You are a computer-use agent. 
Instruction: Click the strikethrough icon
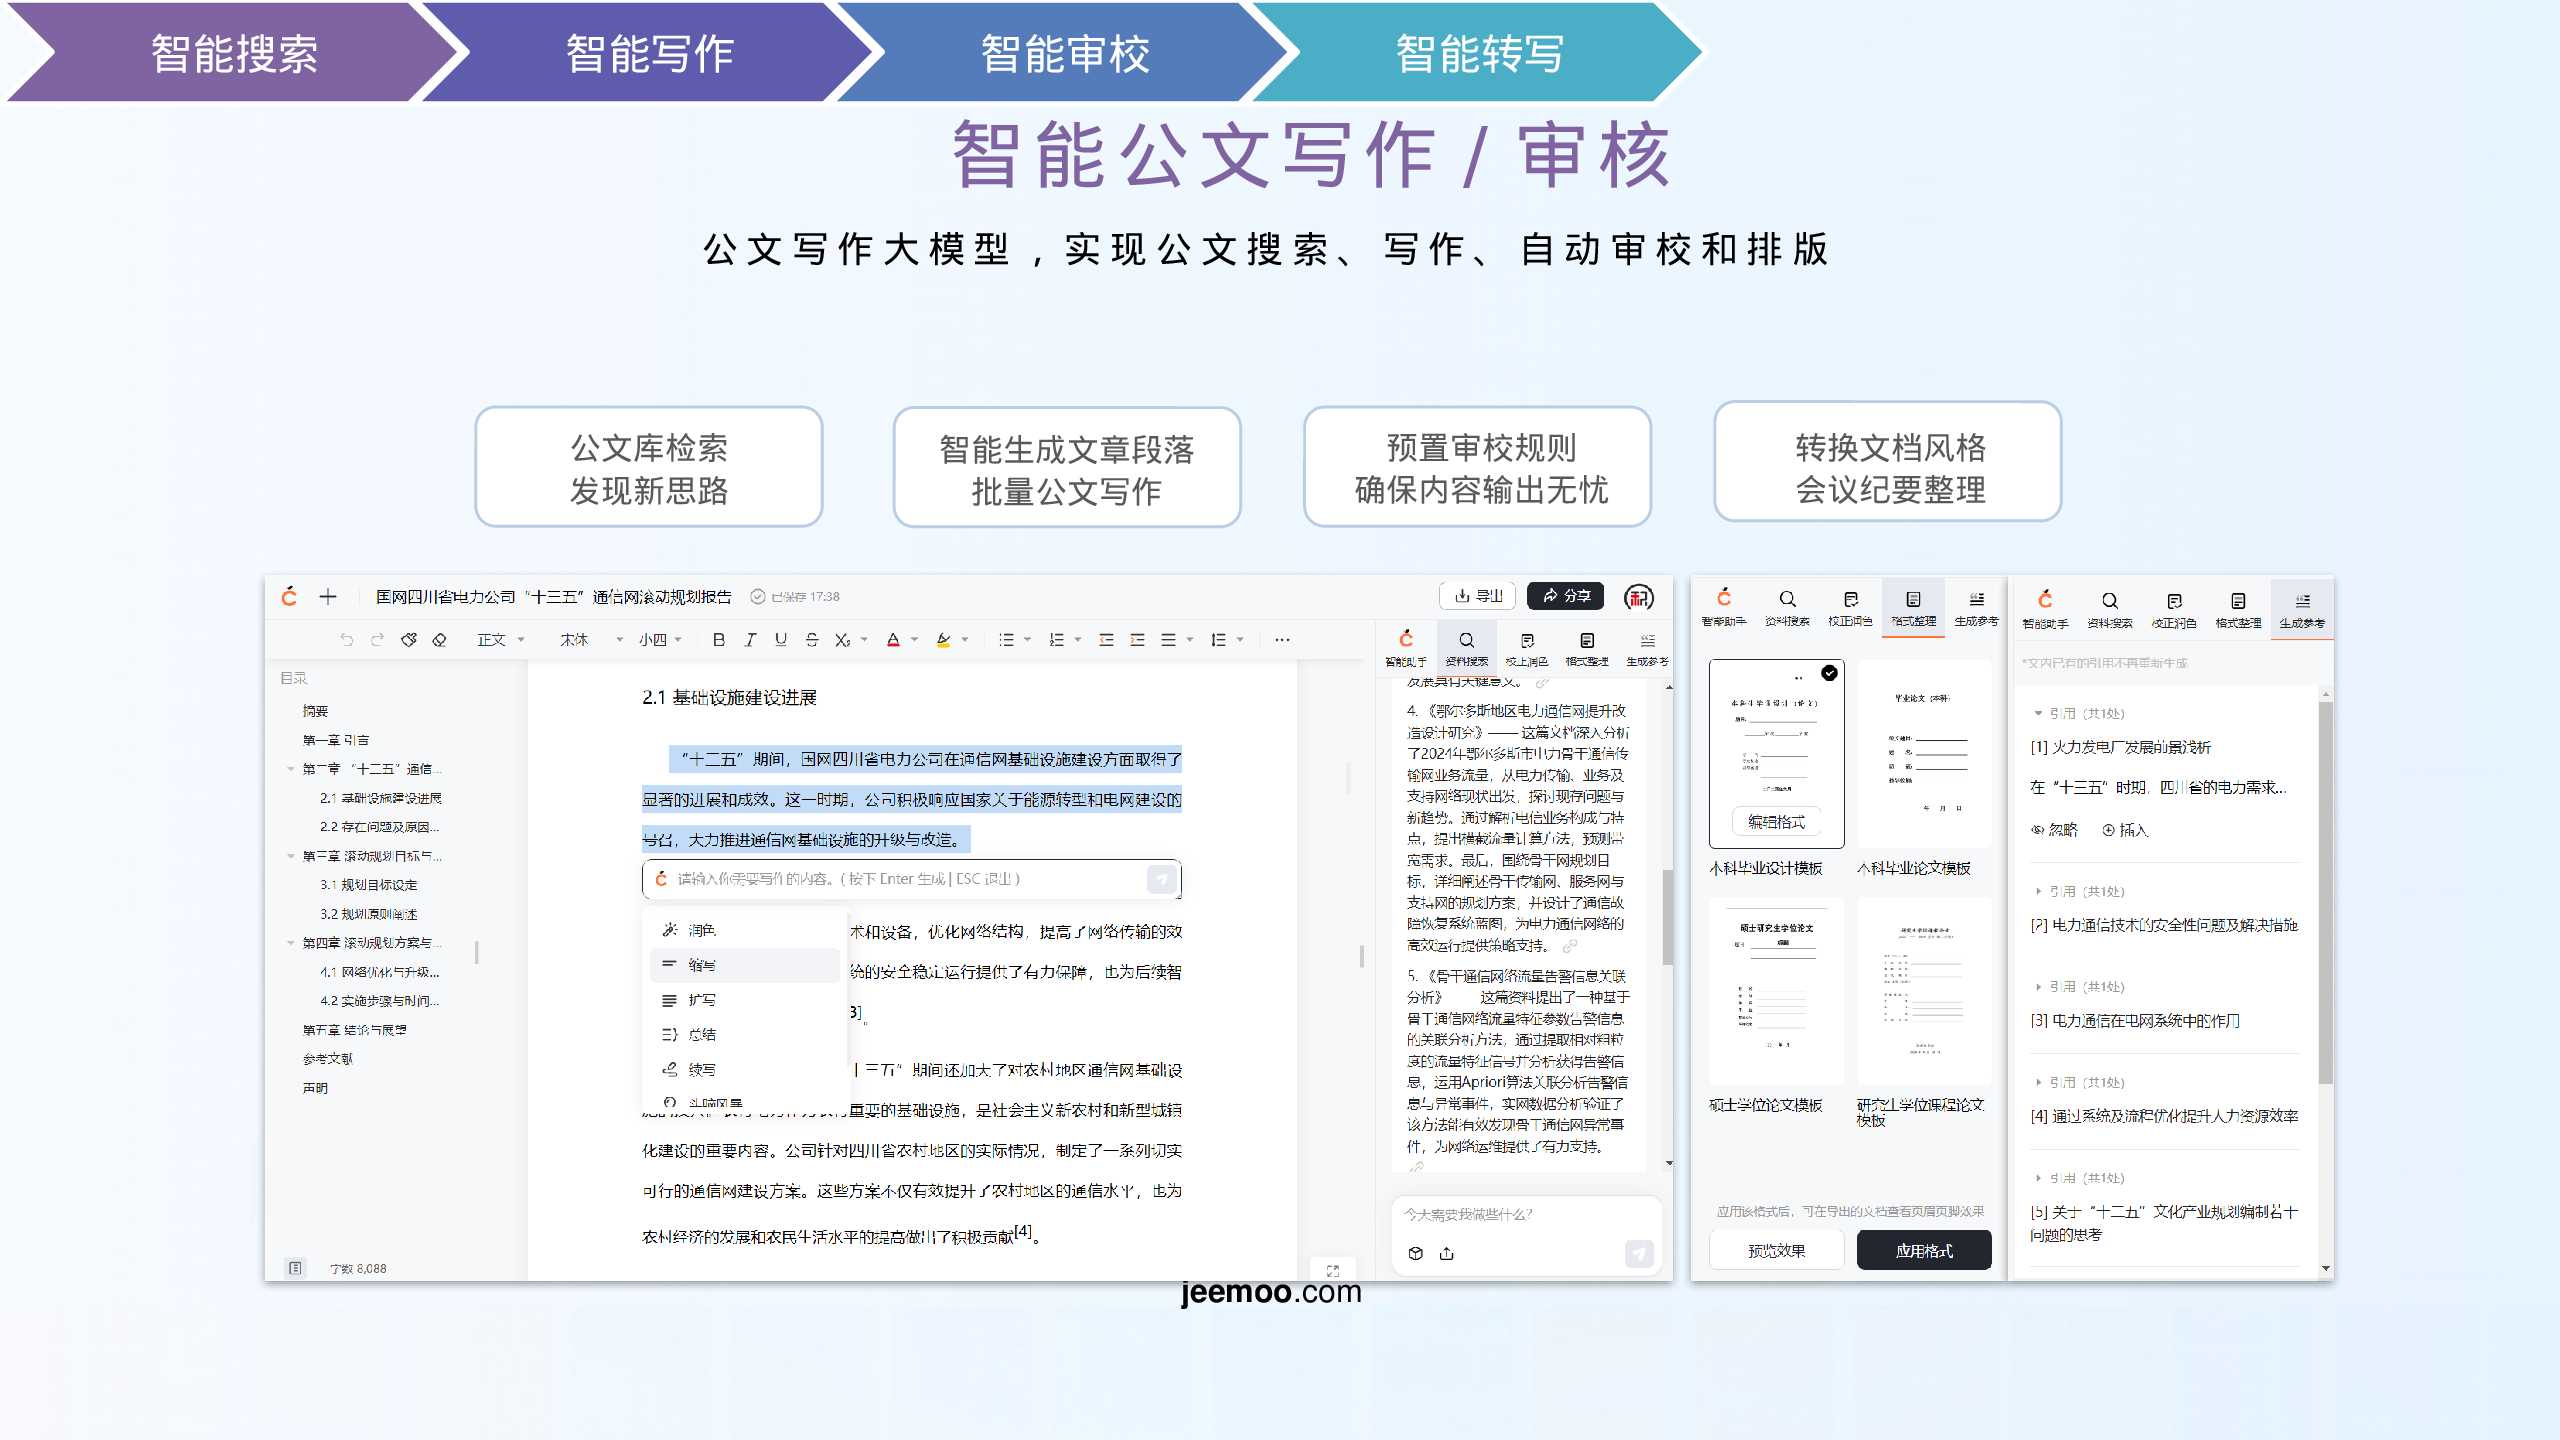pyautogui.click(x=812, y=640)
